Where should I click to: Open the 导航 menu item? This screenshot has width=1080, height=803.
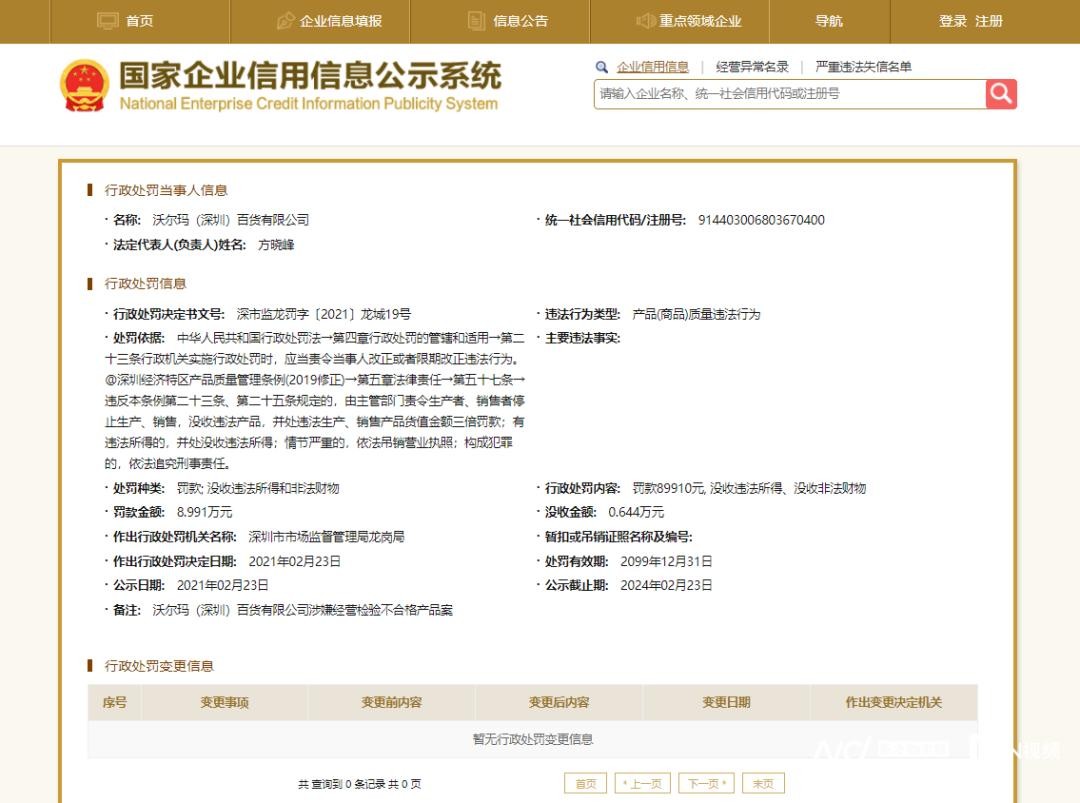click(x=828, y=21)
